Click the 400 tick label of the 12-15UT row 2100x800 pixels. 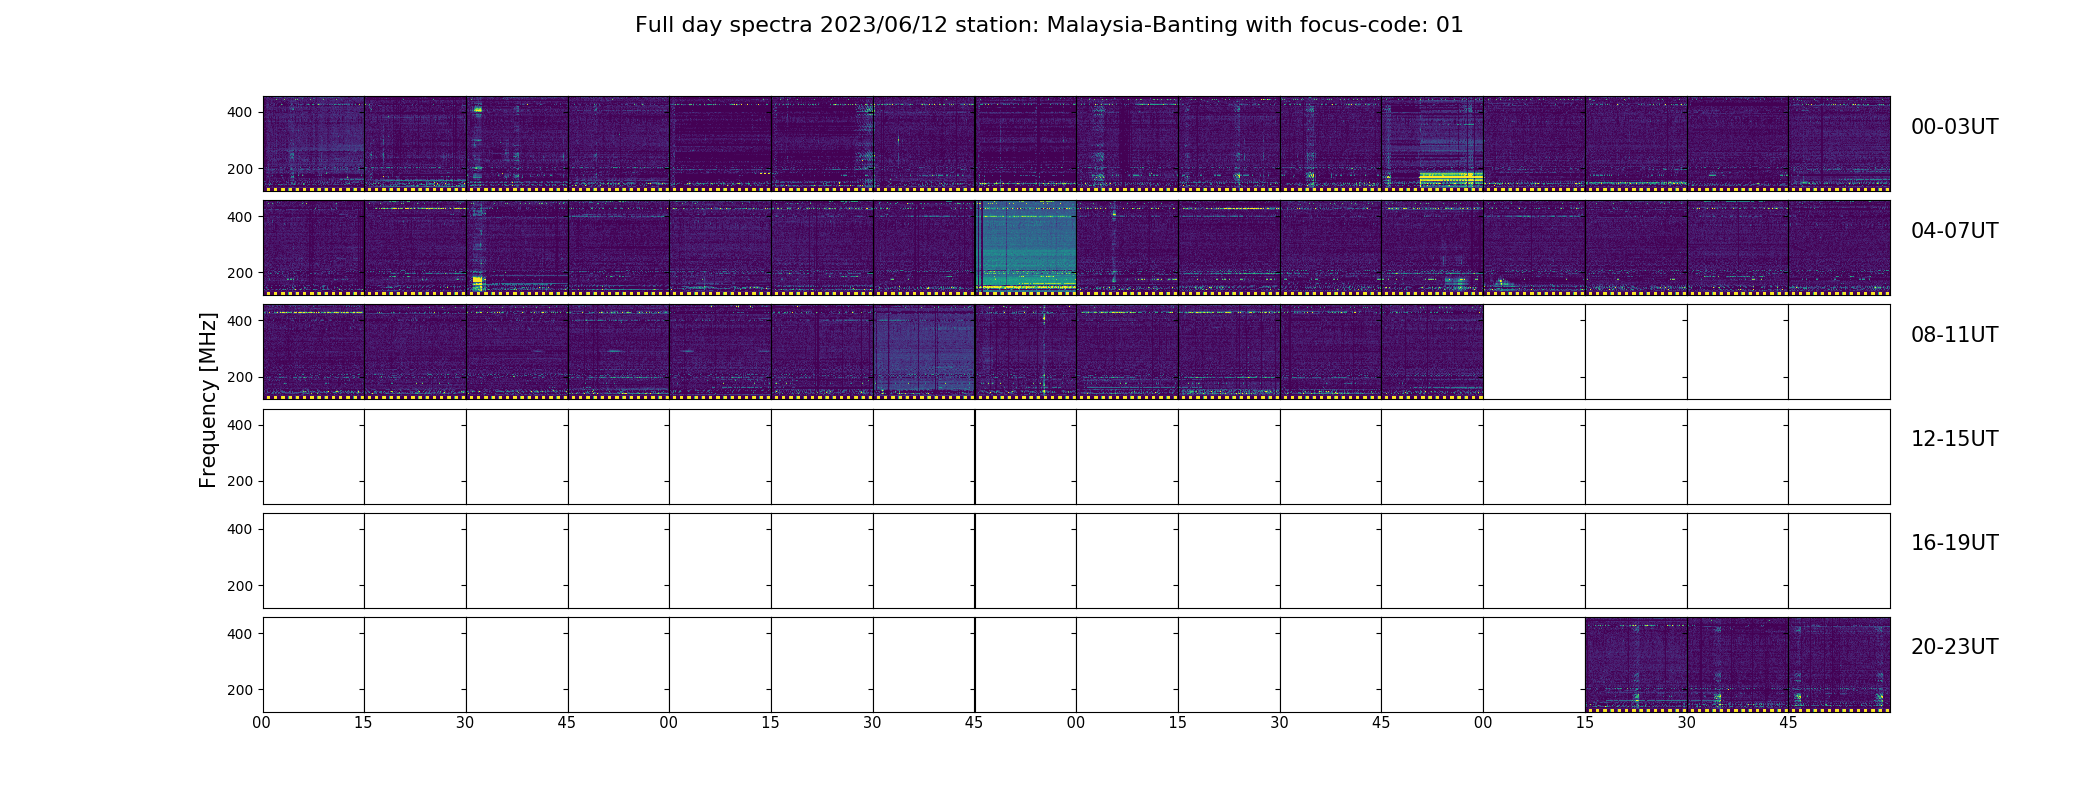[240, 425]
